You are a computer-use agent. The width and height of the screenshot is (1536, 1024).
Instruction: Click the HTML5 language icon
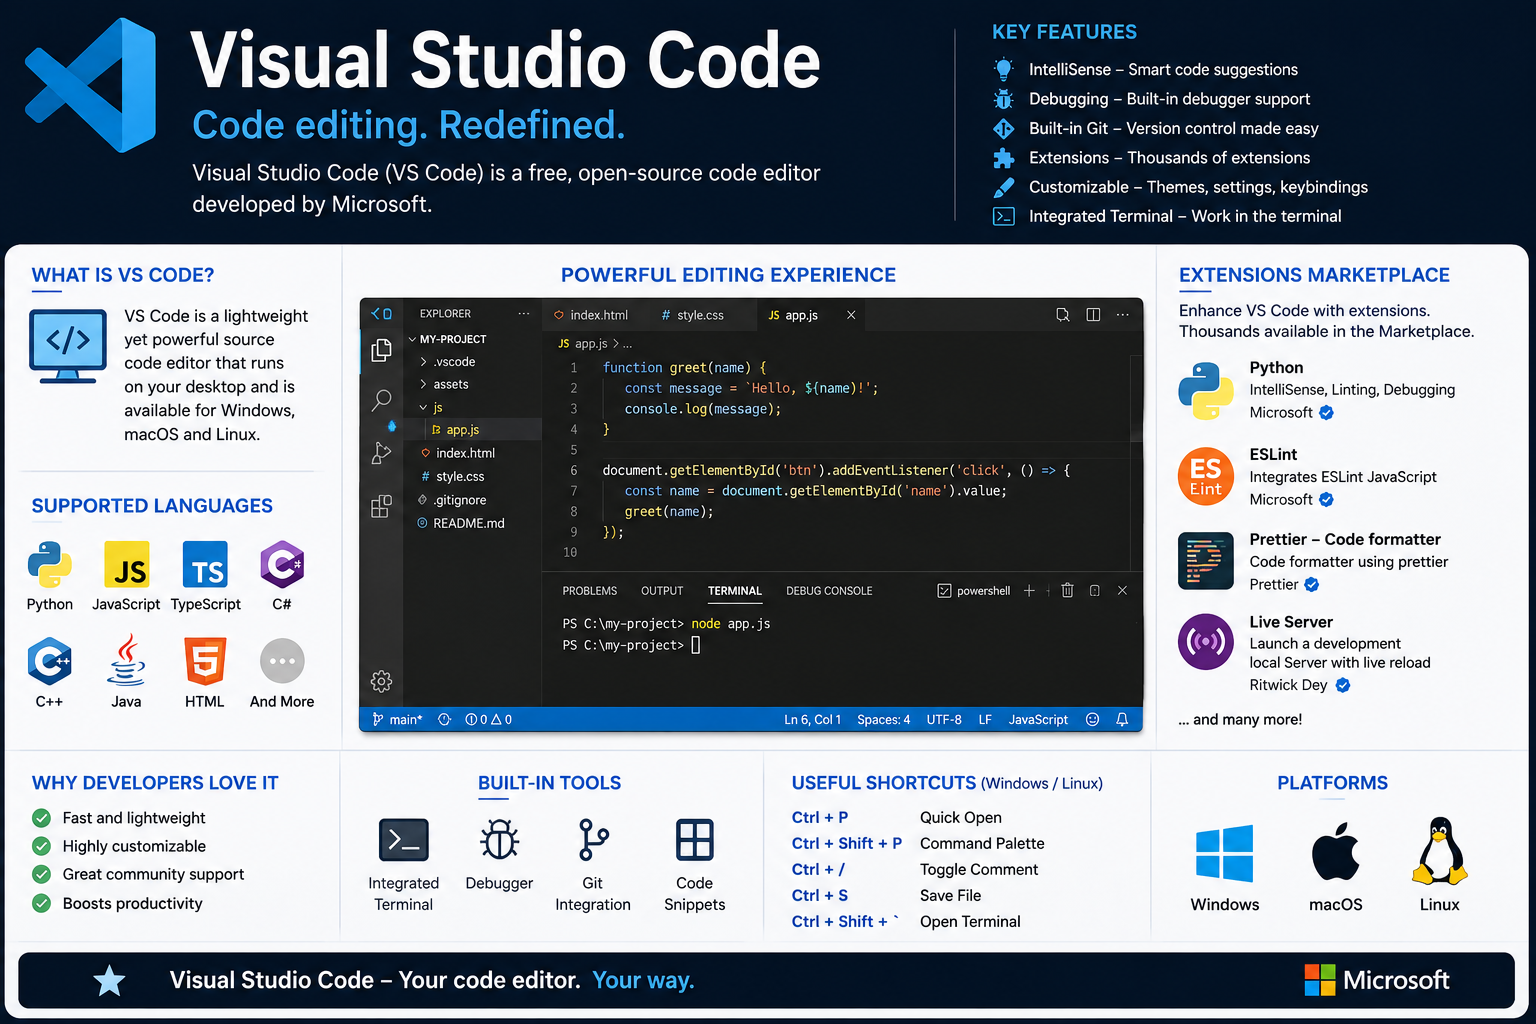click(204, 661)
